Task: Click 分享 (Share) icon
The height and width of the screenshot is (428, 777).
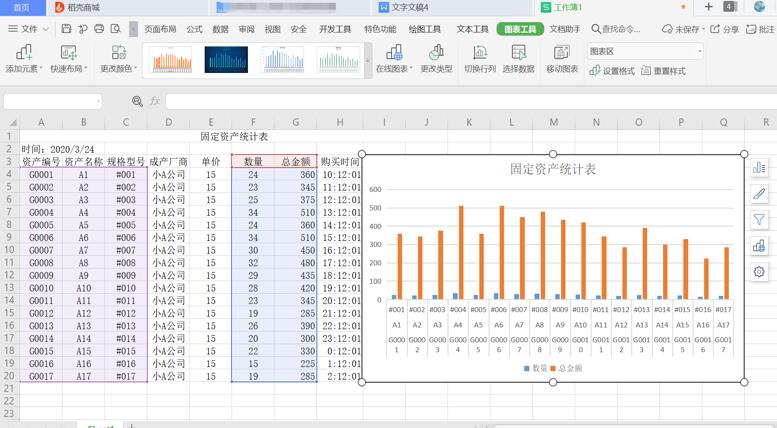Action: tap(724, 29)
